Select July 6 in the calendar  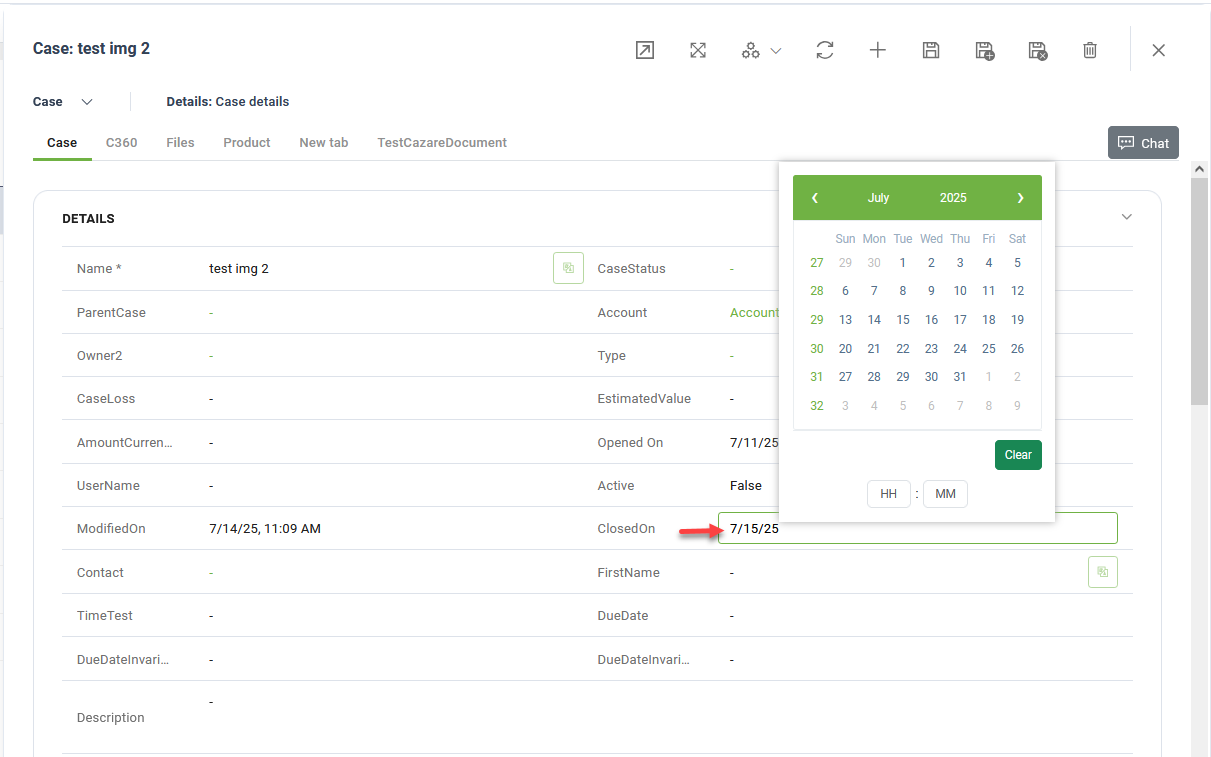point(846,291)
